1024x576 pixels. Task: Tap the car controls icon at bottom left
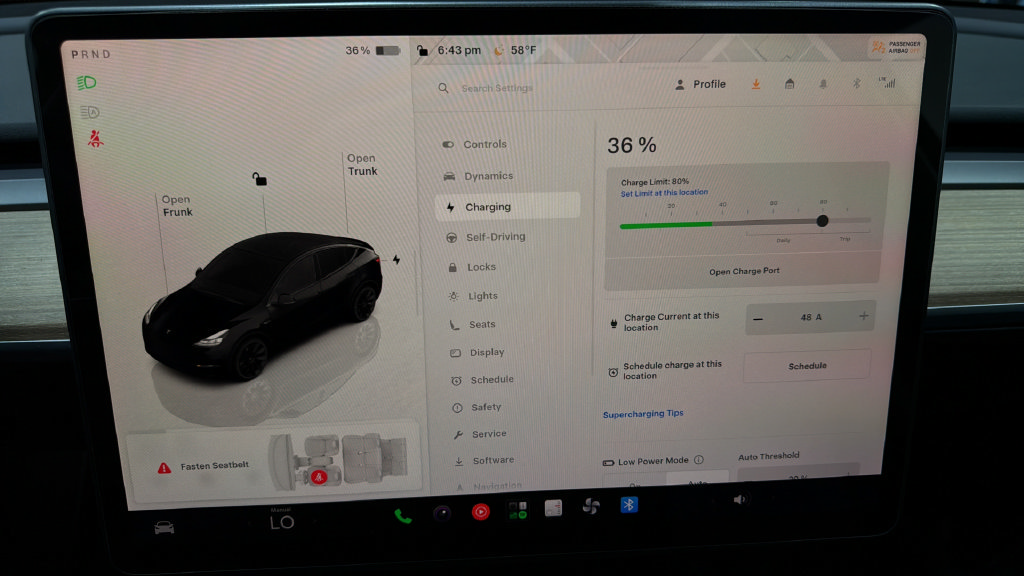click(164, 527)
